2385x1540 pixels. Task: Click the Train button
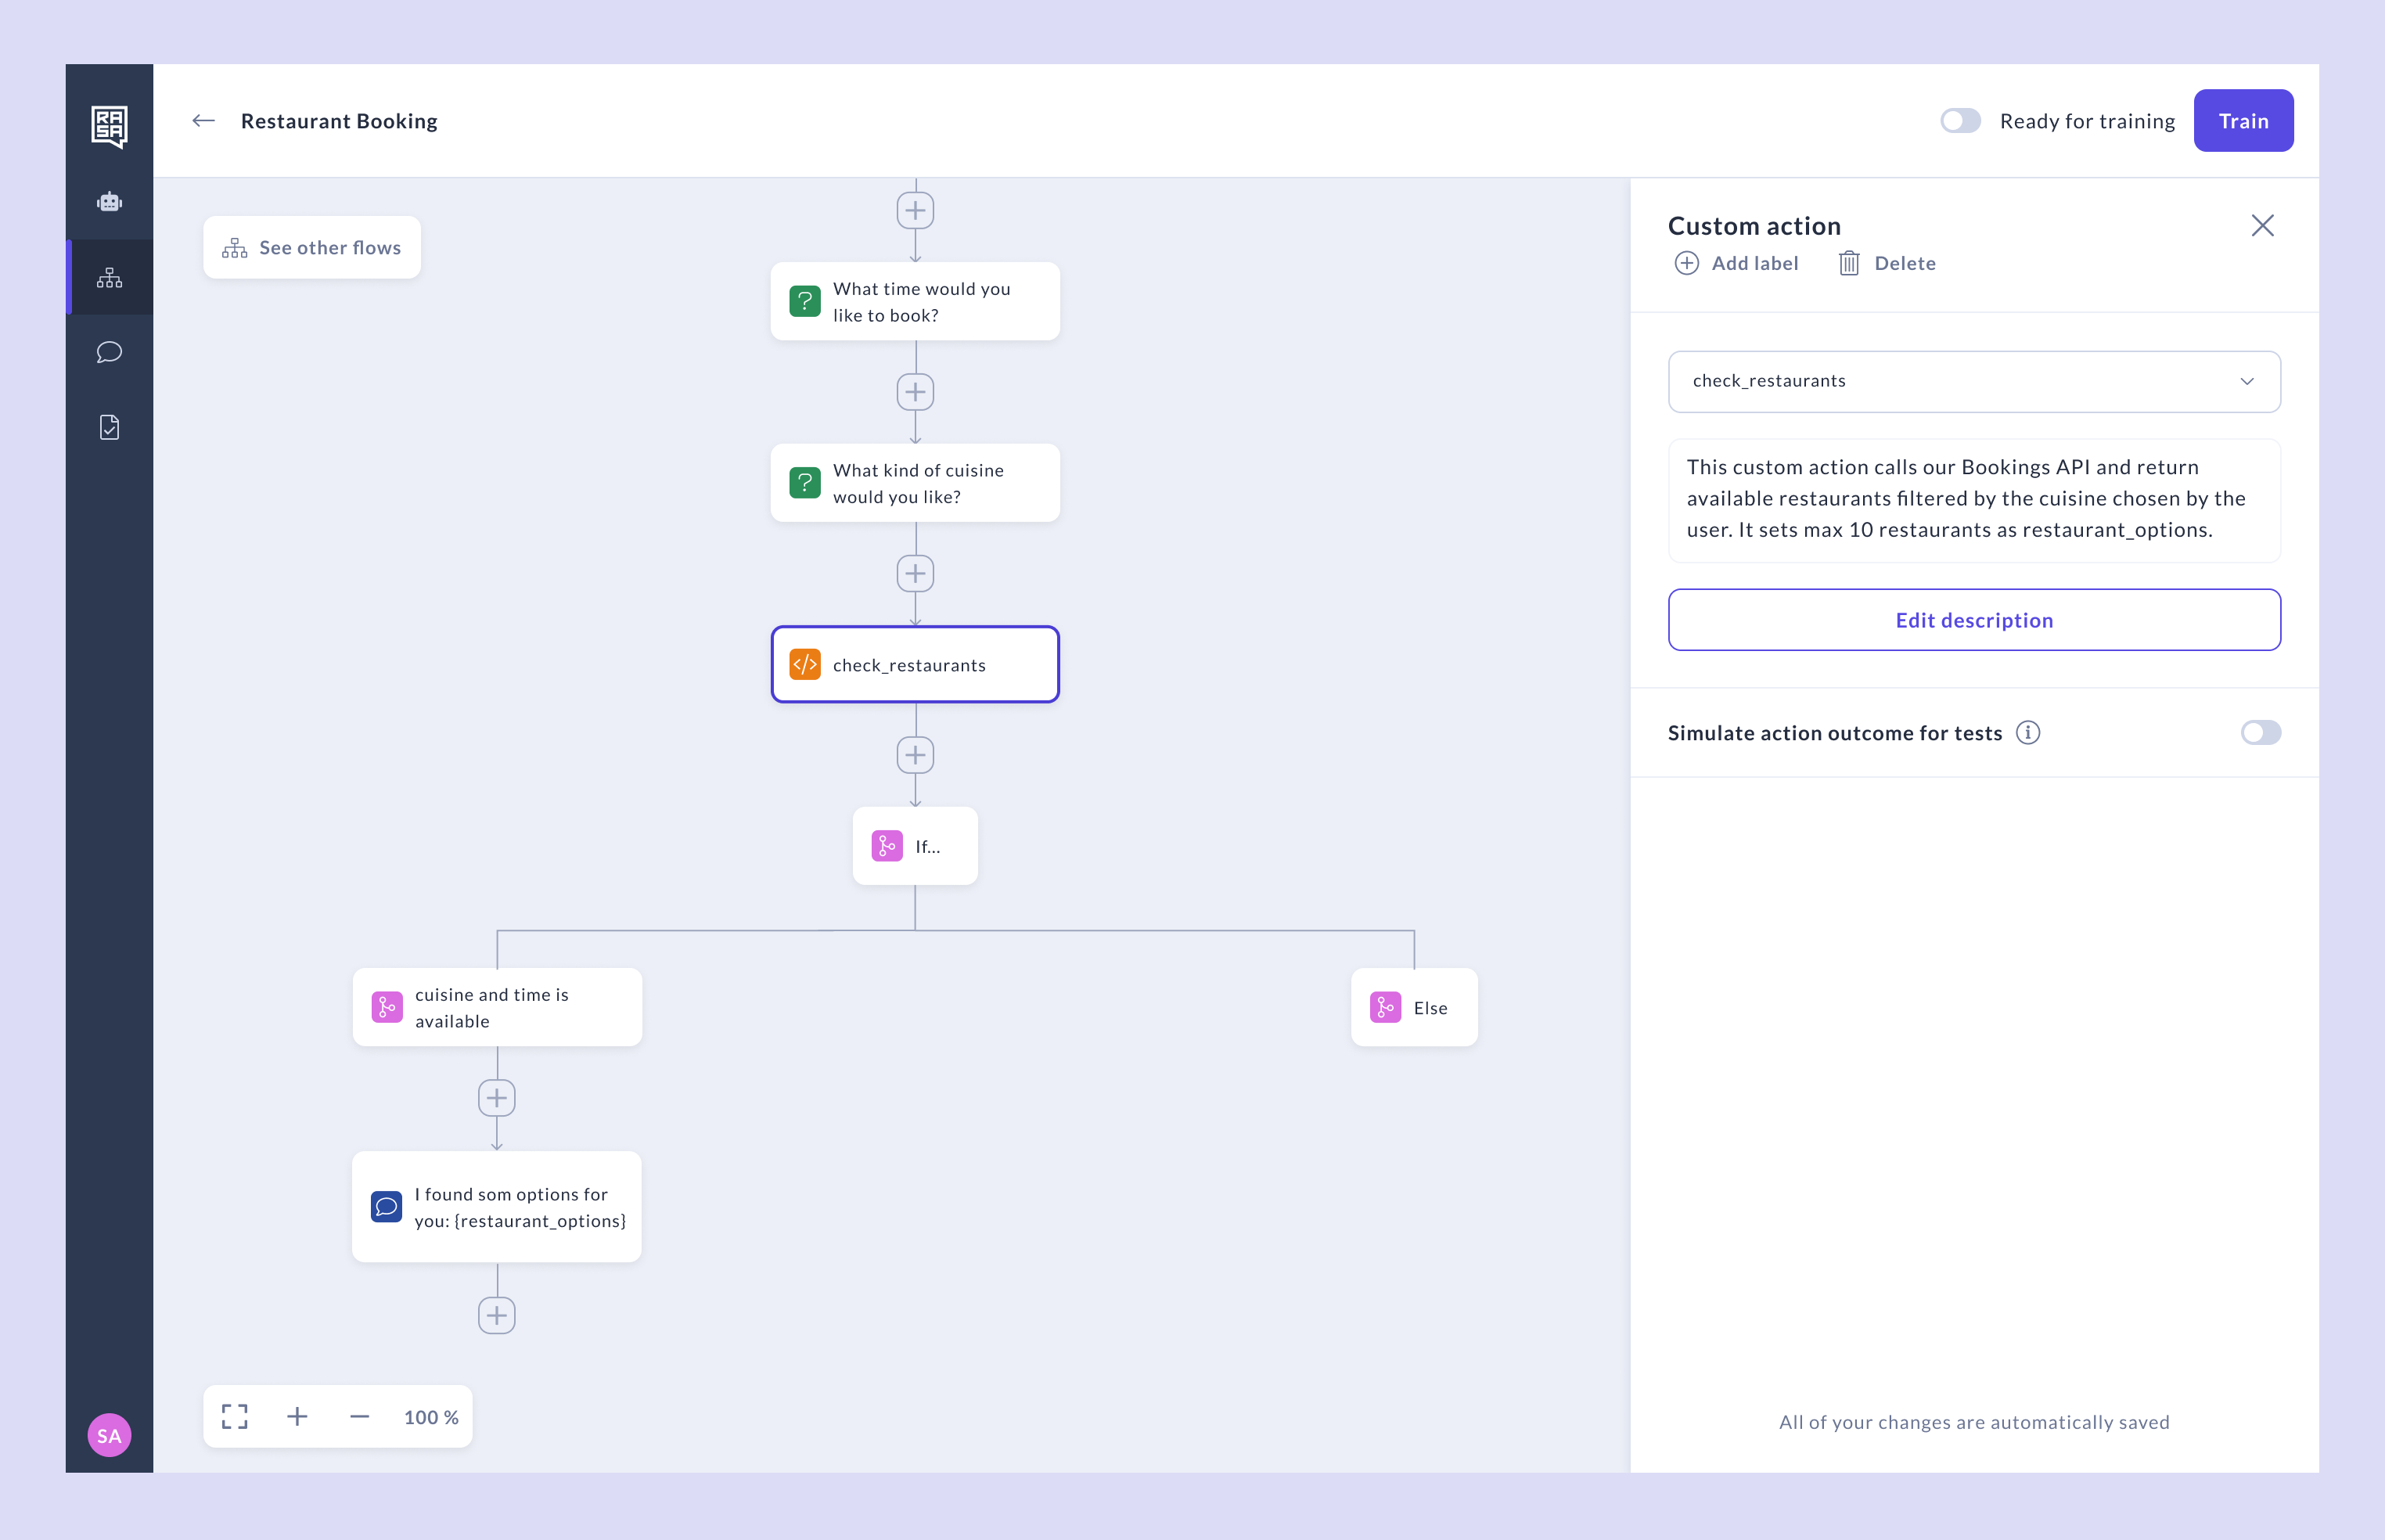[x=2243, y=120]
